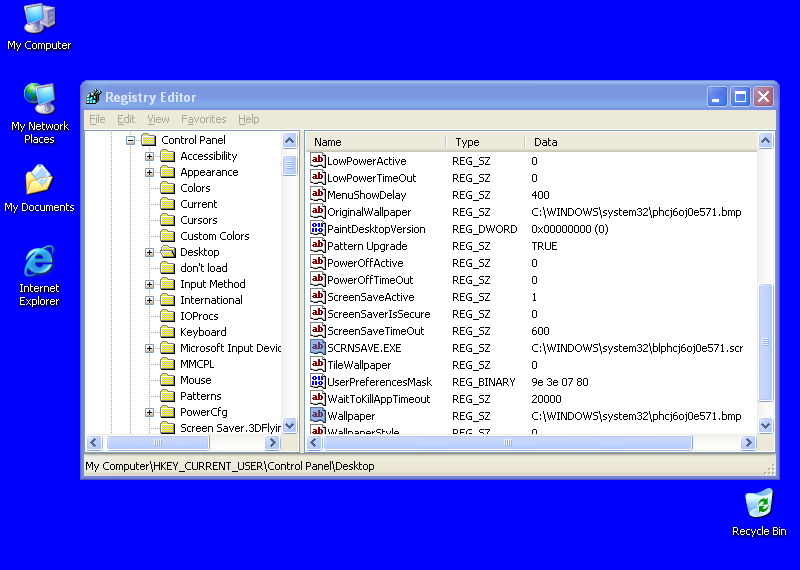Click the data value 600

point(540,331)
